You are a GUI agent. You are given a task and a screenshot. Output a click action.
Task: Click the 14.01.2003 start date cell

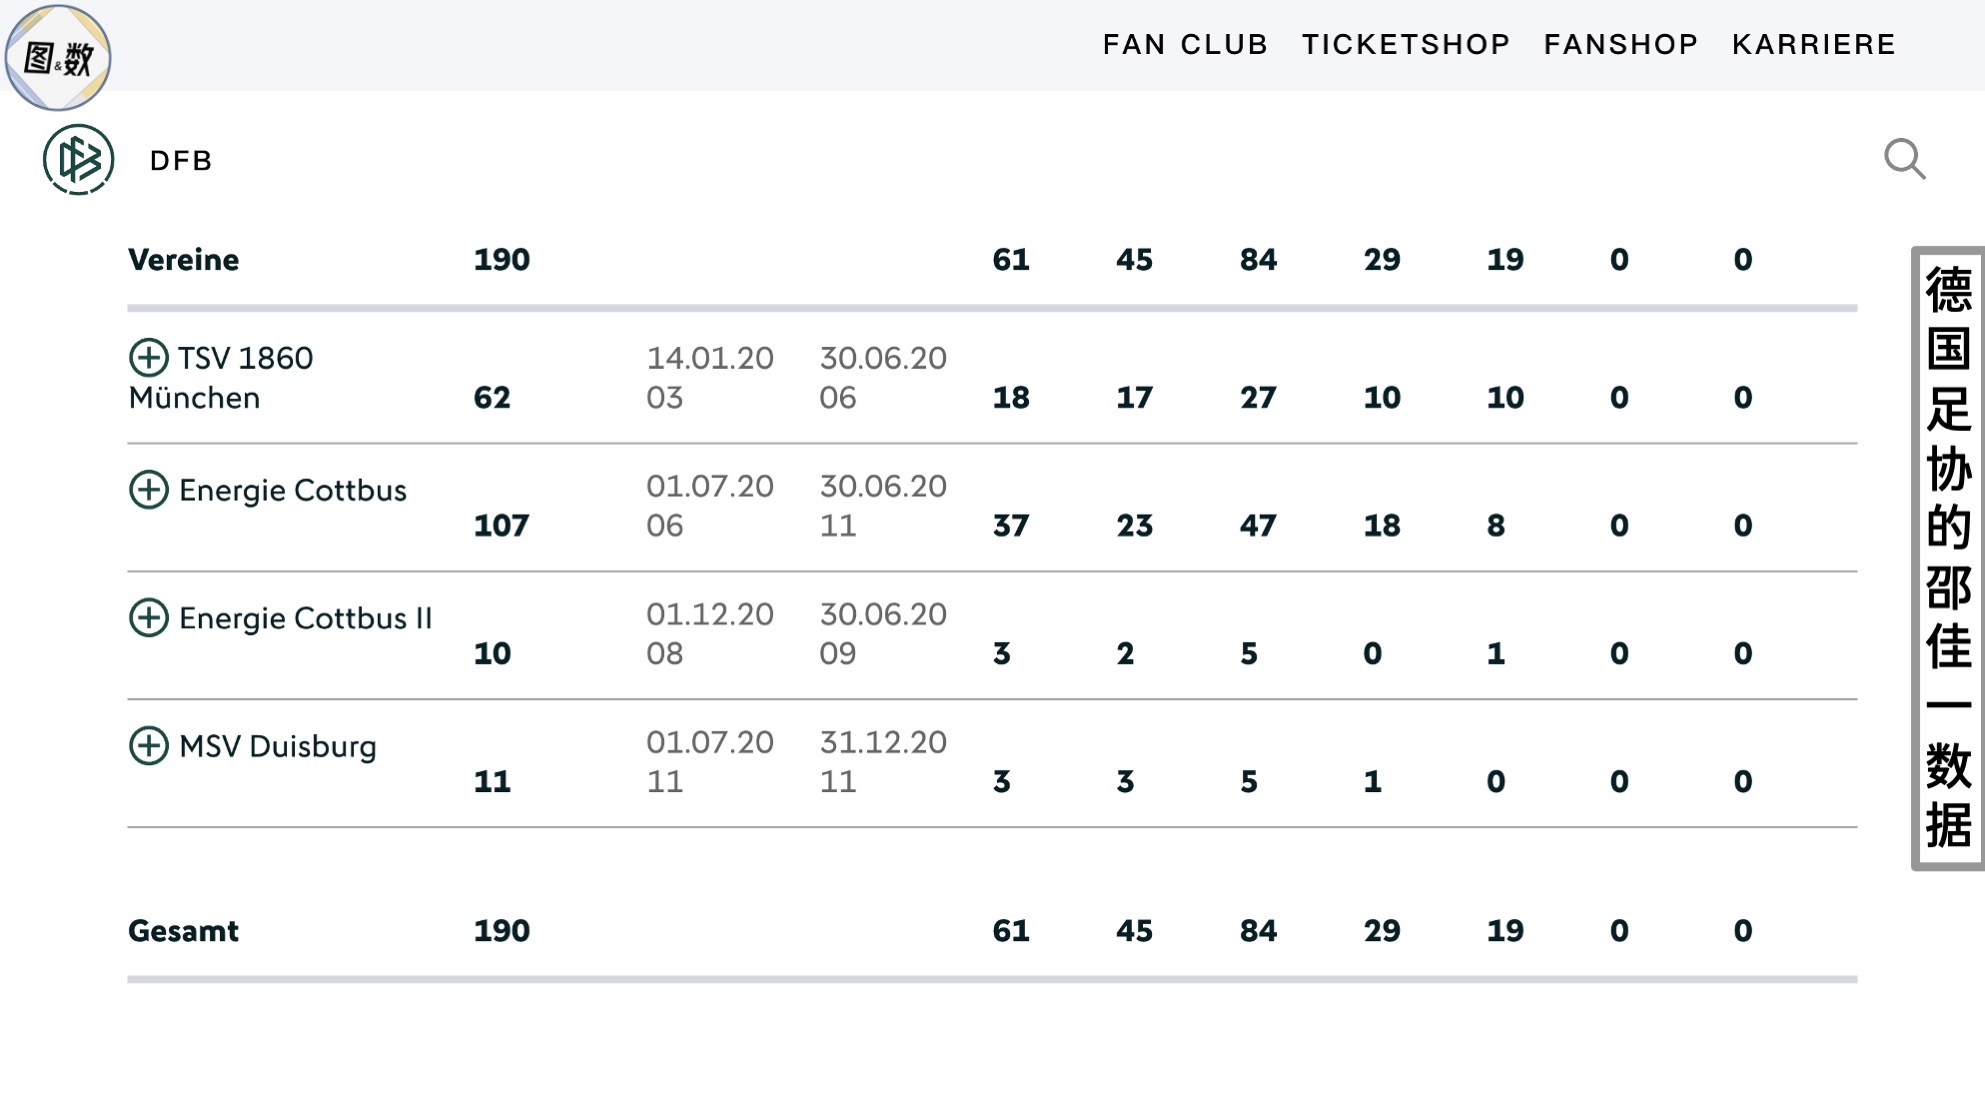pyautogui.click(x=709, y=377)
